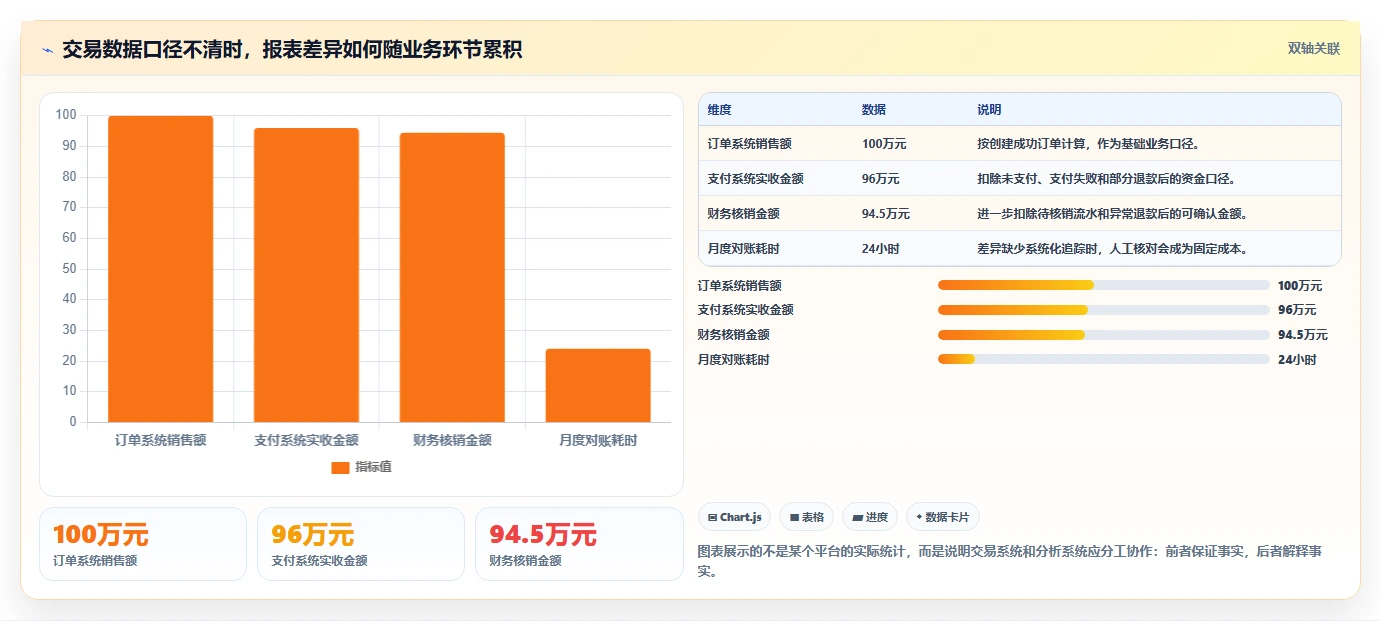Click the 财务核销金额 x-axis label

(452, 440)
